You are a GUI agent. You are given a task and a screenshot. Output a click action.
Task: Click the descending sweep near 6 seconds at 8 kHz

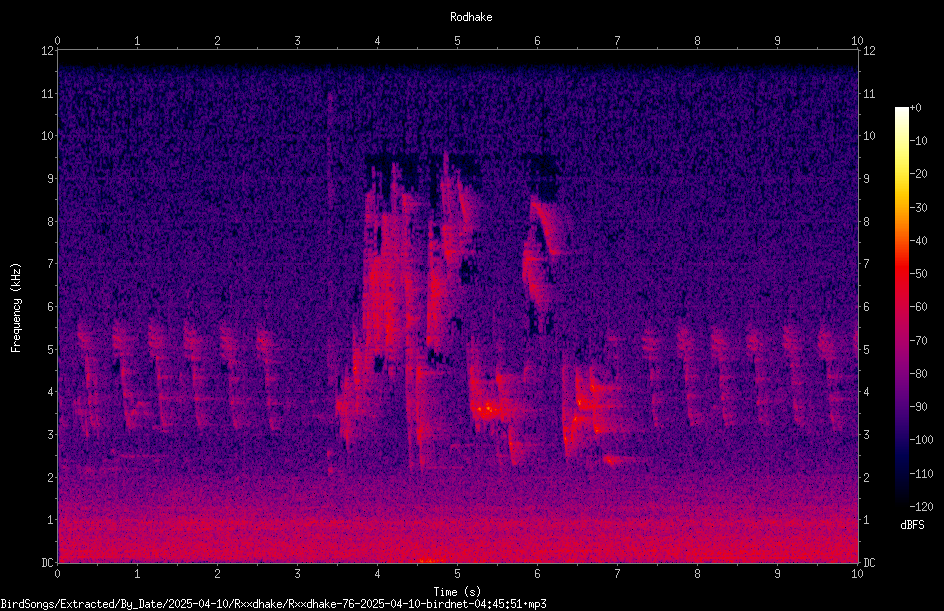551,224
